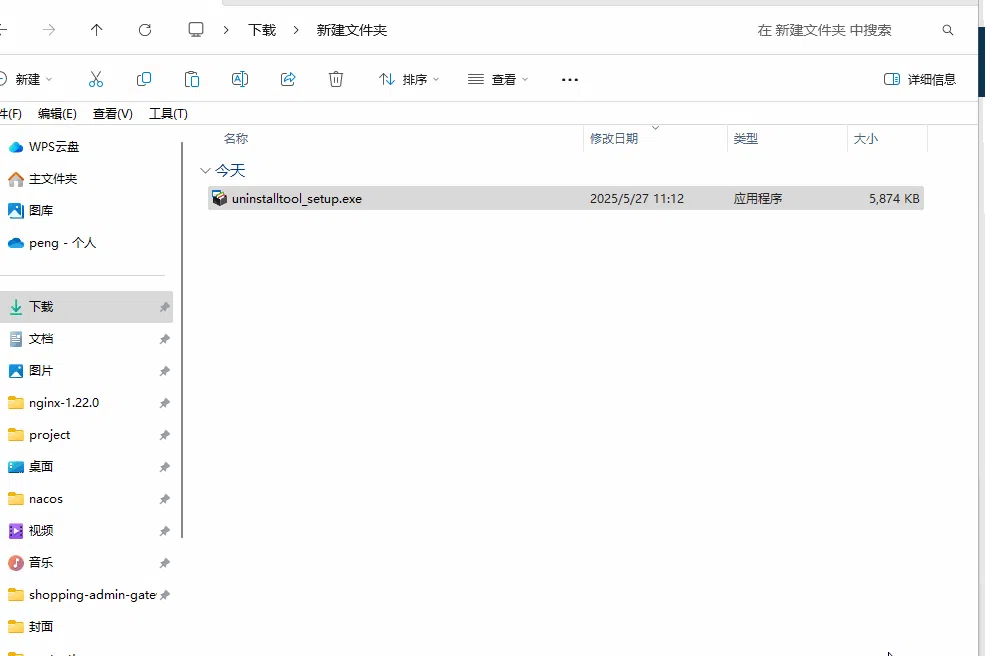This screenshot has height=656, width=985.
Task: Open the 编辑(E) menu
Action: pyautogui.click(x=57, y=113)
